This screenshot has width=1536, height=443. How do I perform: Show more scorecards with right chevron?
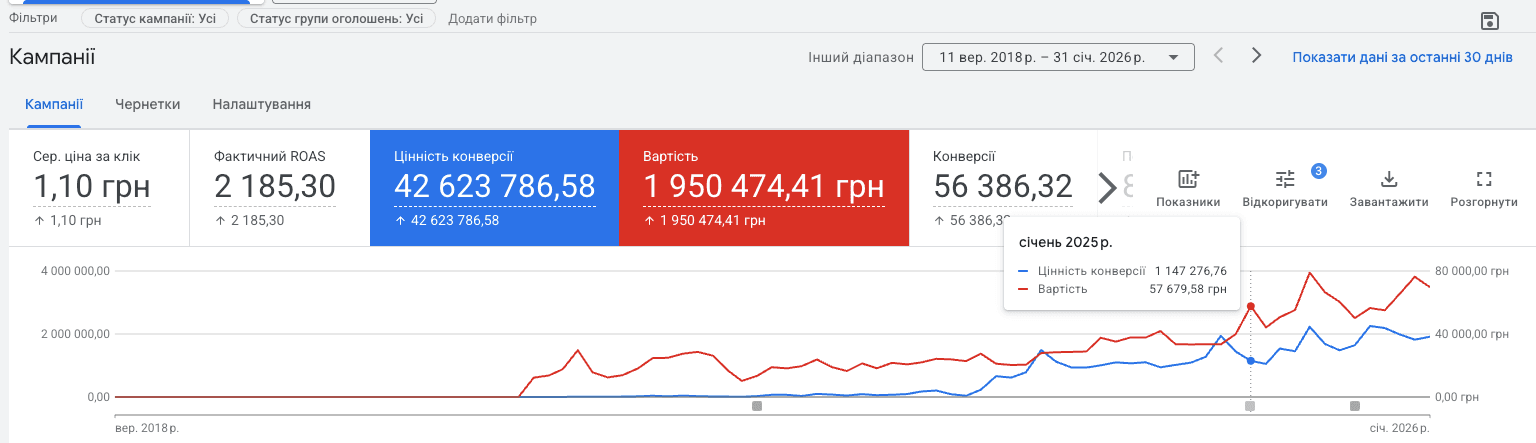1107,187
